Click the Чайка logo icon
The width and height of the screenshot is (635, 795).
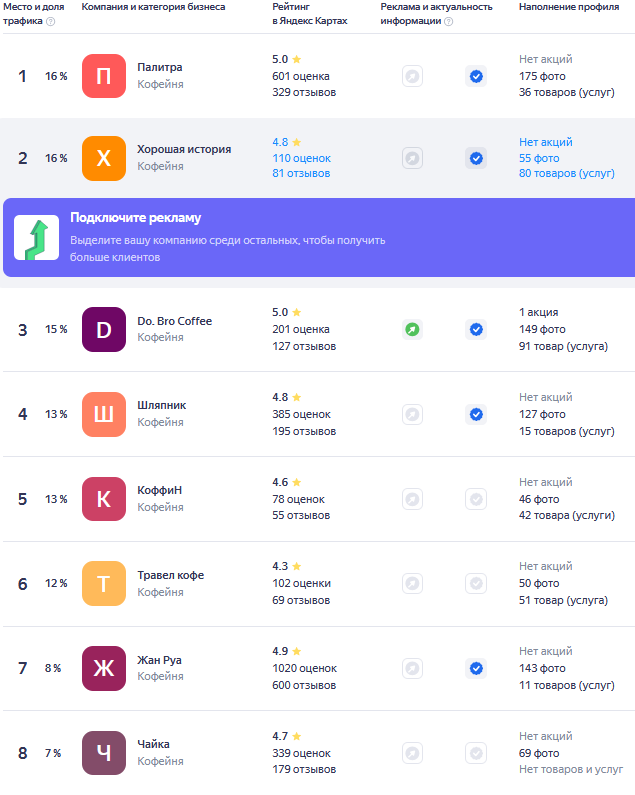[x=104, y=753]
